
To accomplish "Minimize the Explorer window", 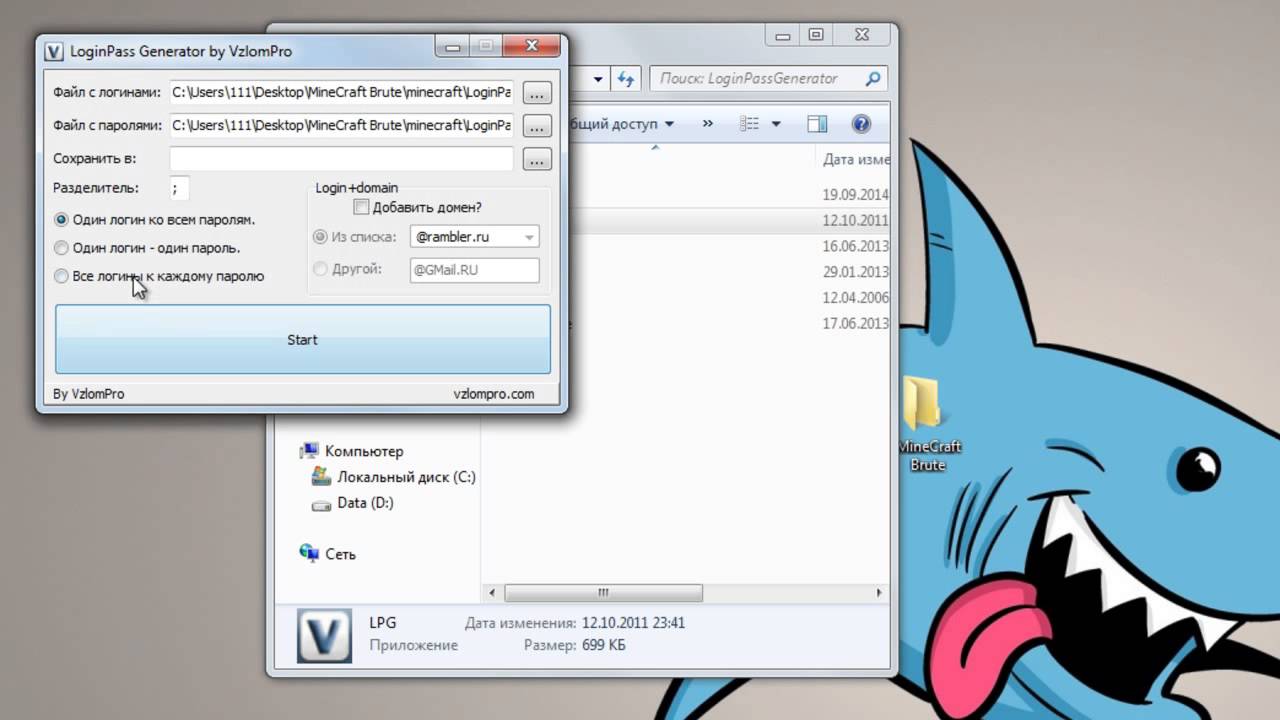I will pyautogui.click(x=783, y=34).
